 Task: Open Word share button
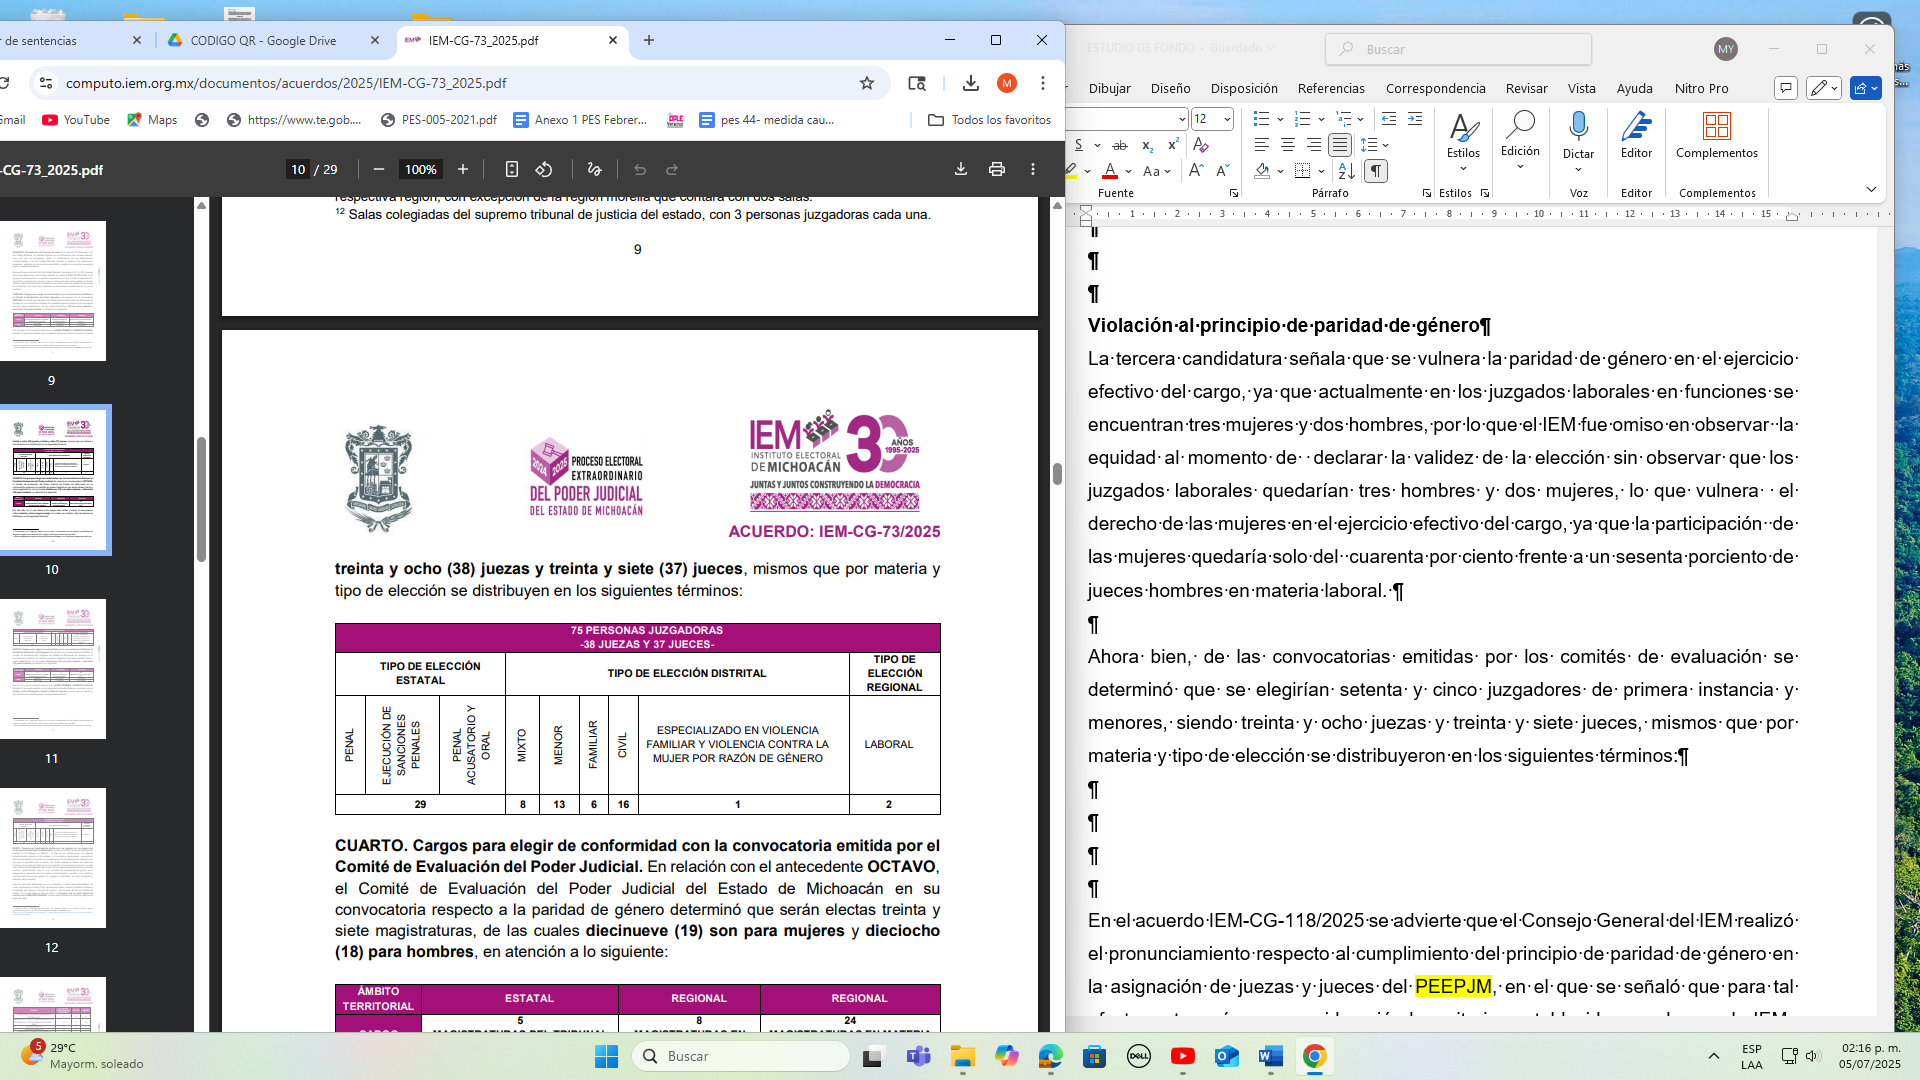[1866, 88]
